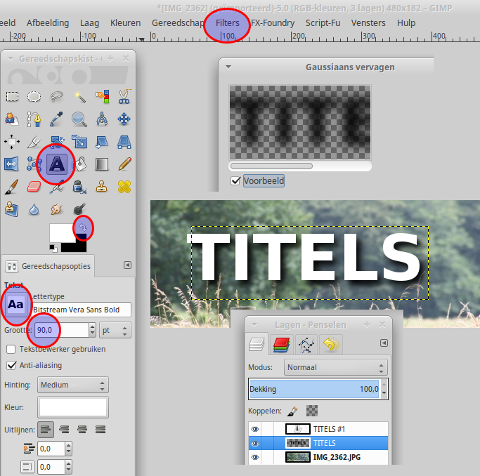
Task: Open the Vensters menu
Action: 368,23
